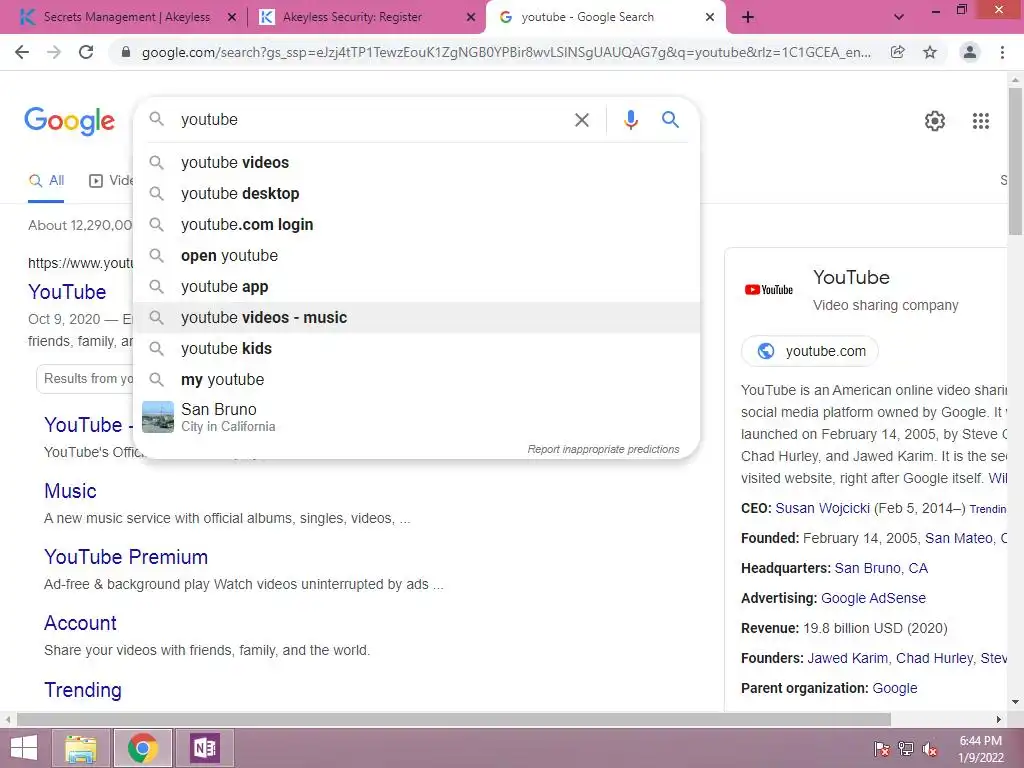The height and width of the screenshot is (768, 1024).
Task: Open the Chrome profile avatar
Action: 970,52
